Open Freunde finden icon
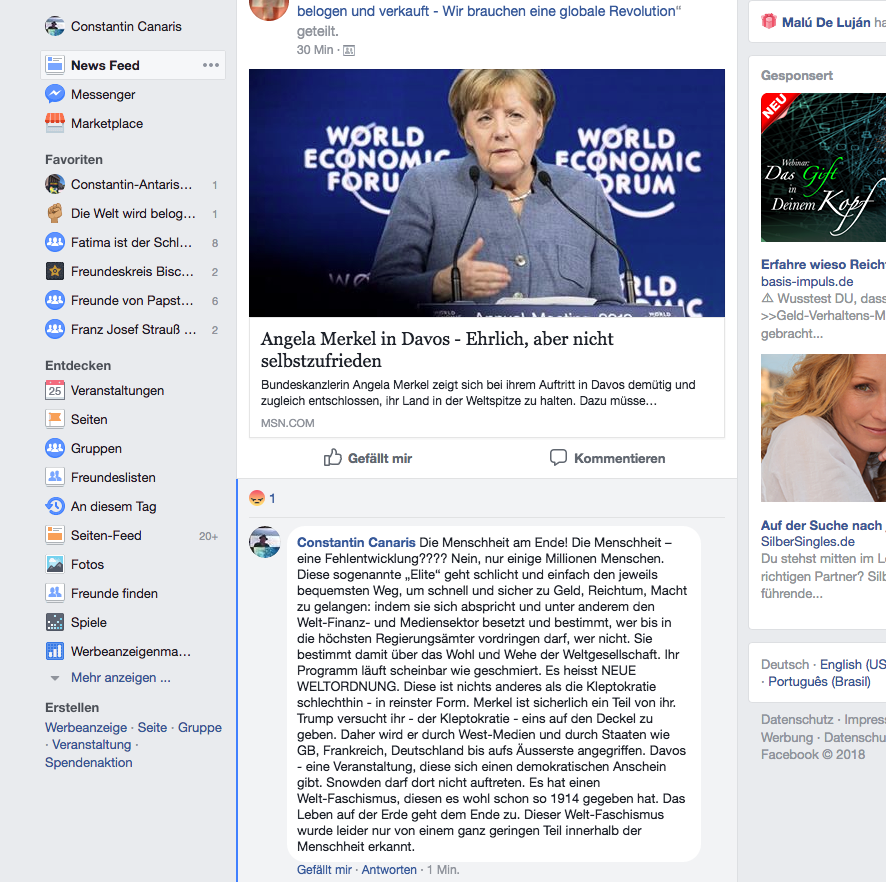 (55, 593)
